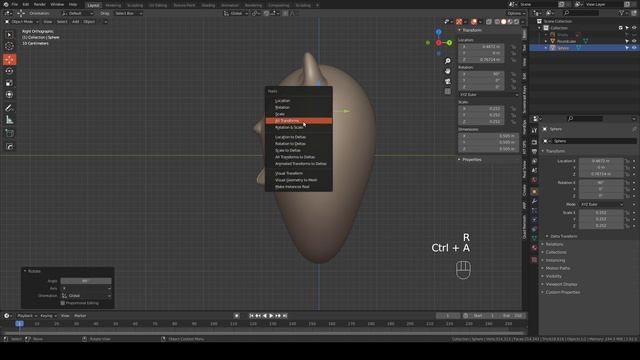Click Scale X field in properties panel

point(601,213)
